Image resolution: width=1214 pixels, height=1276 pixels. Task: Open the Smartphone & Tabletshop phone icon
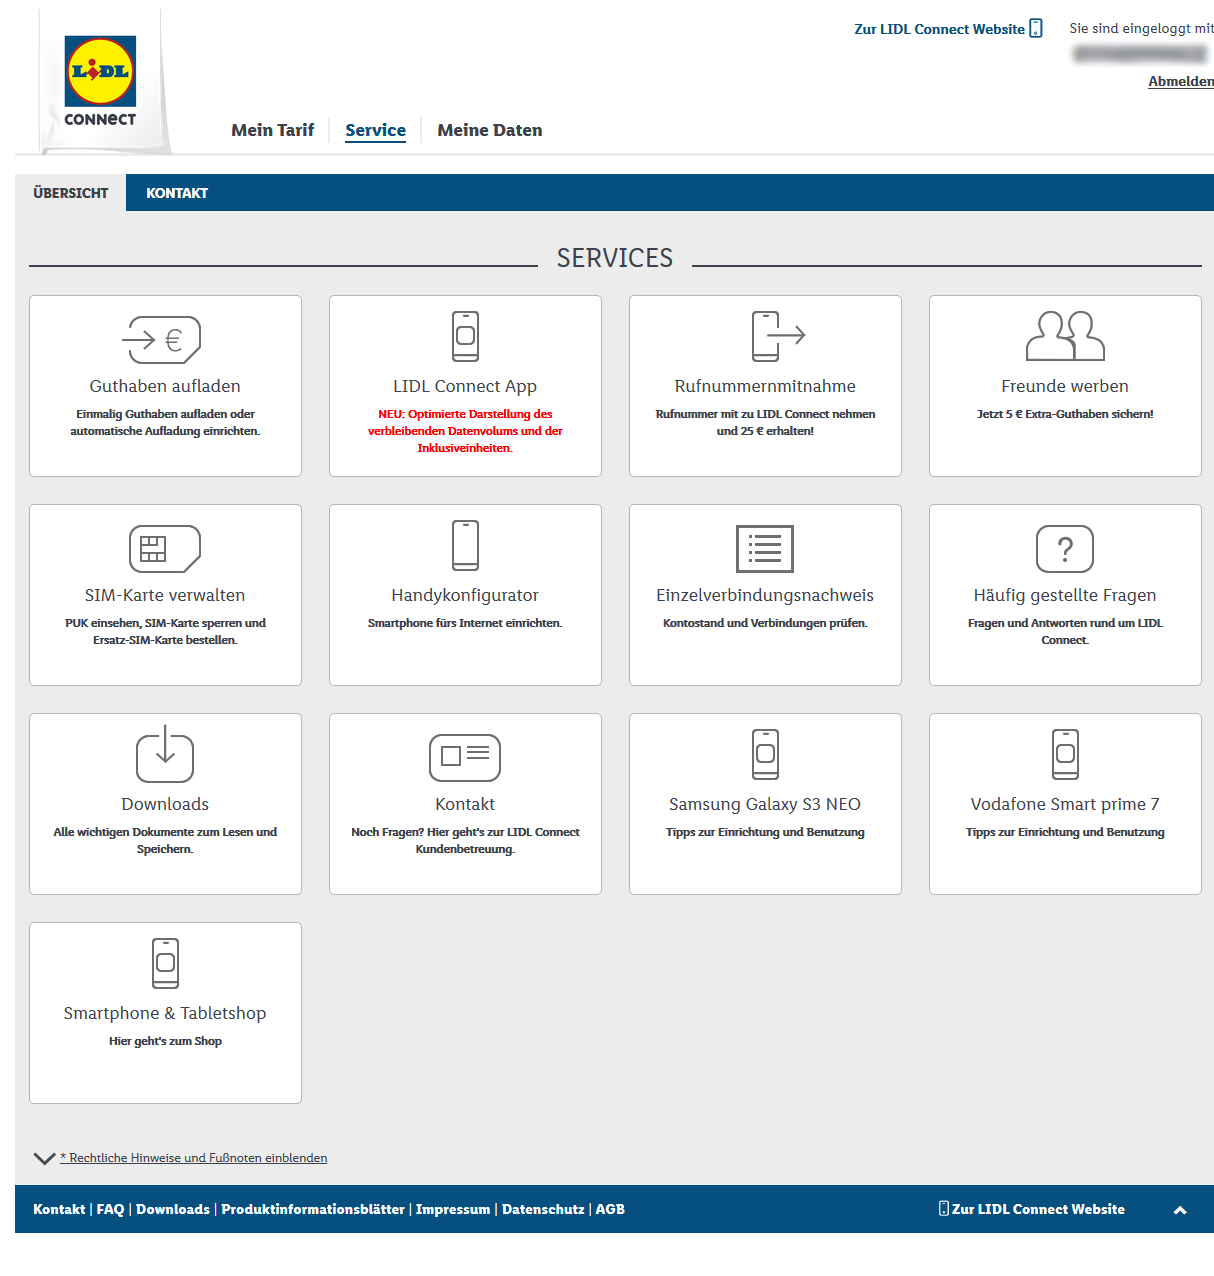coord(165,963)
